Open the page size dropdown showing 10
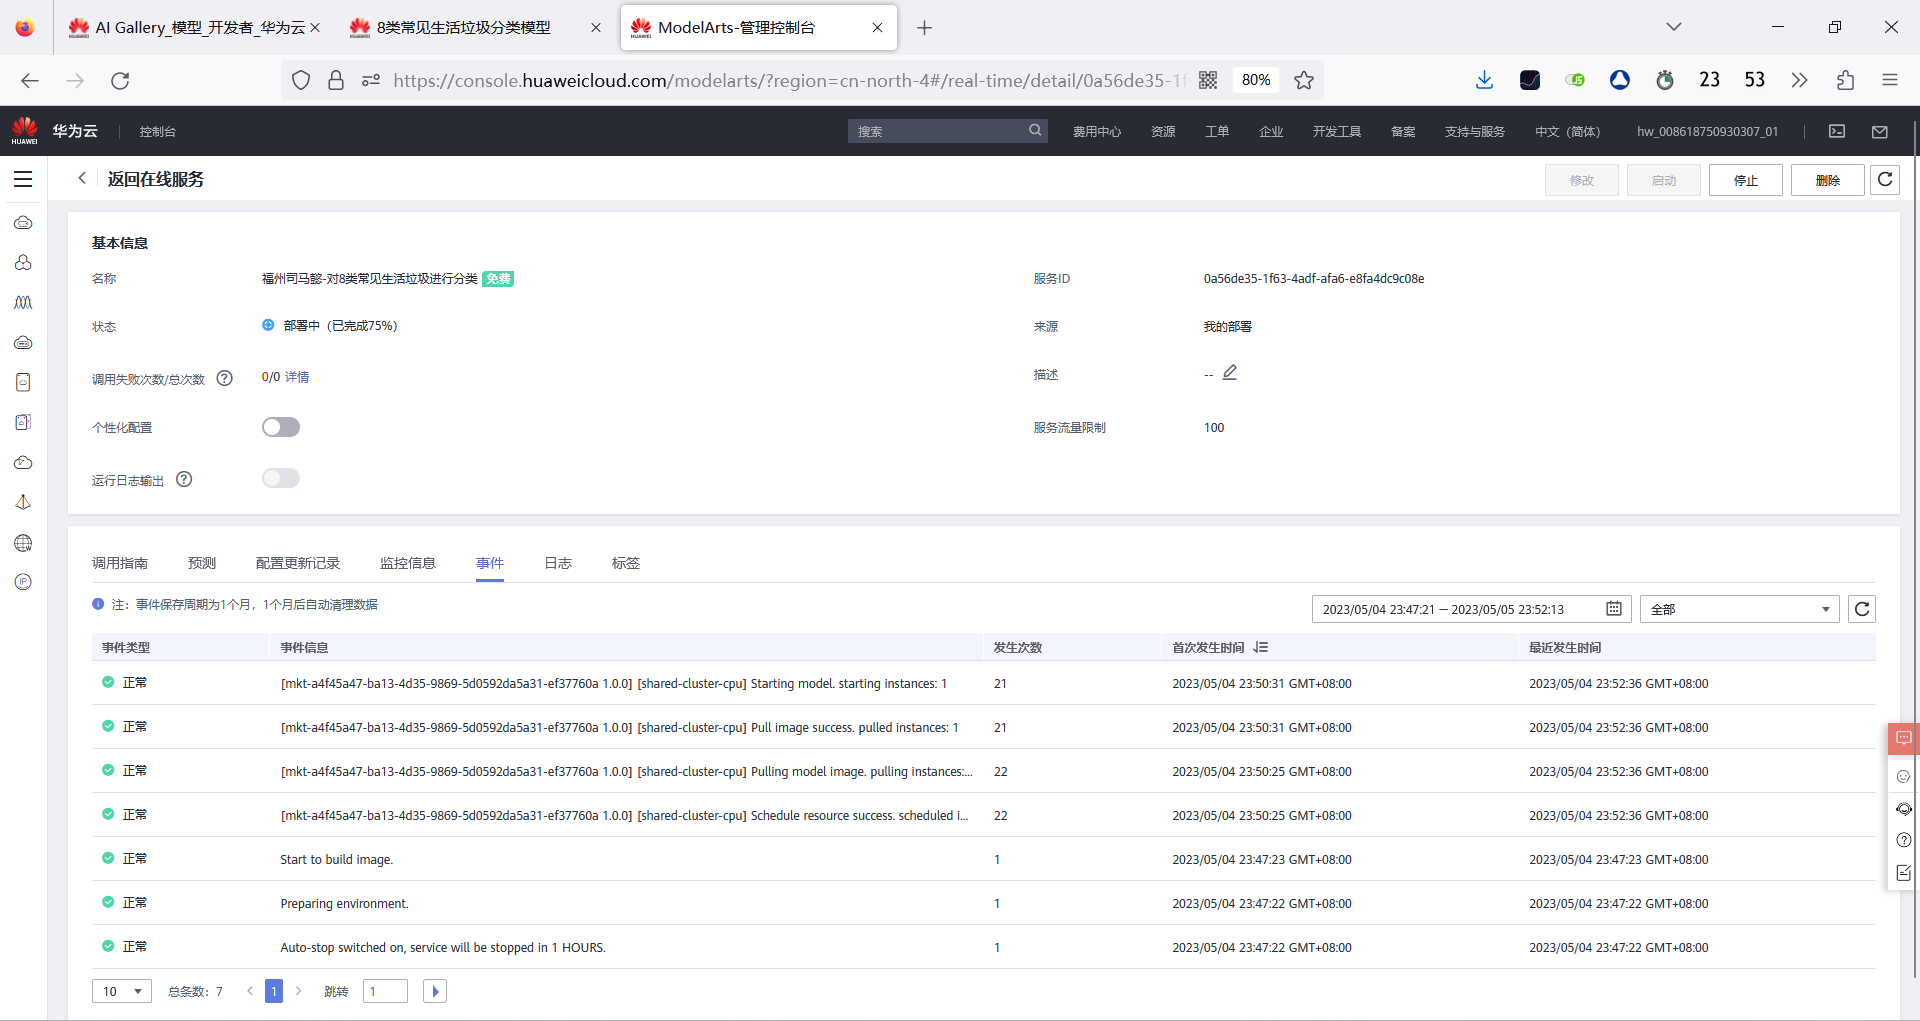The width and height of the screenshot is (1920, 1021). 122,991
